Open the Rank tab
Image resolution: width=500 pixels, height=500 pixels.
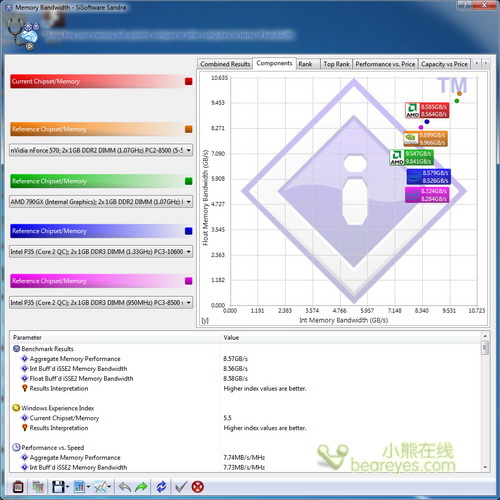(x=308, y=64)
